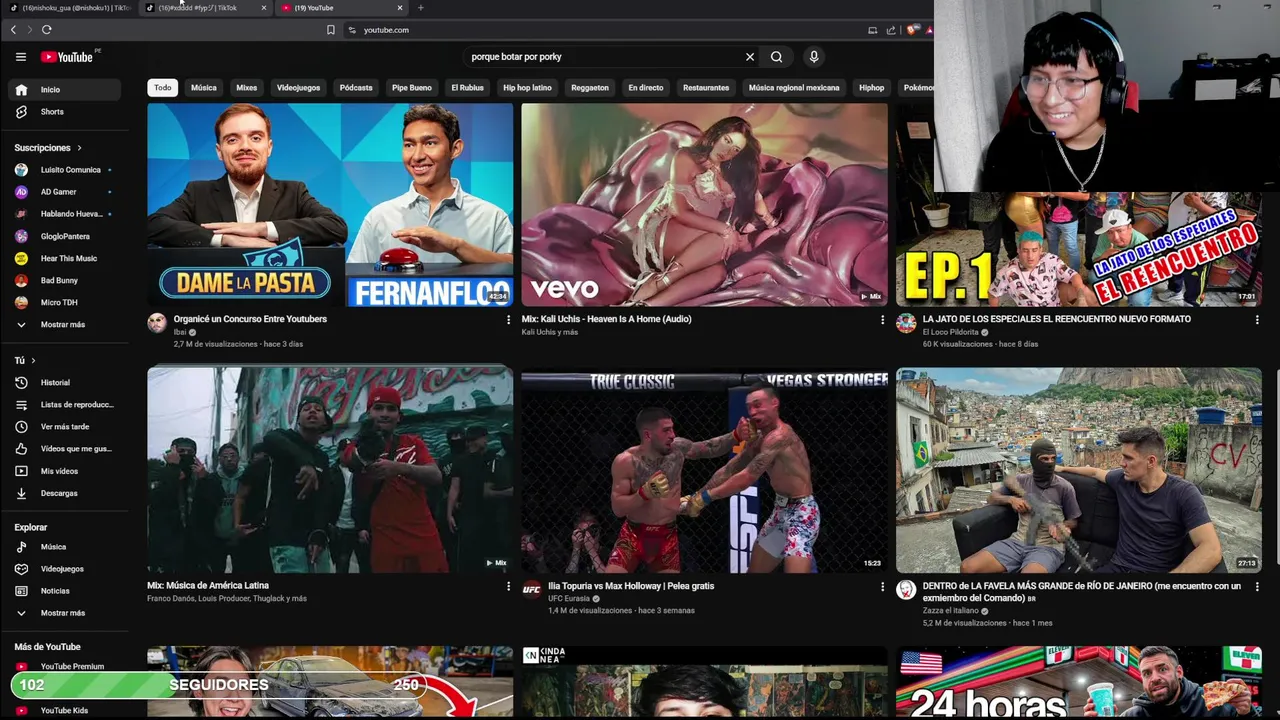Play Topuria vs Holloway fight thumbnail
Image resolution: width=1280 pixels, height=720 pixels.
(x=704, y=470)
